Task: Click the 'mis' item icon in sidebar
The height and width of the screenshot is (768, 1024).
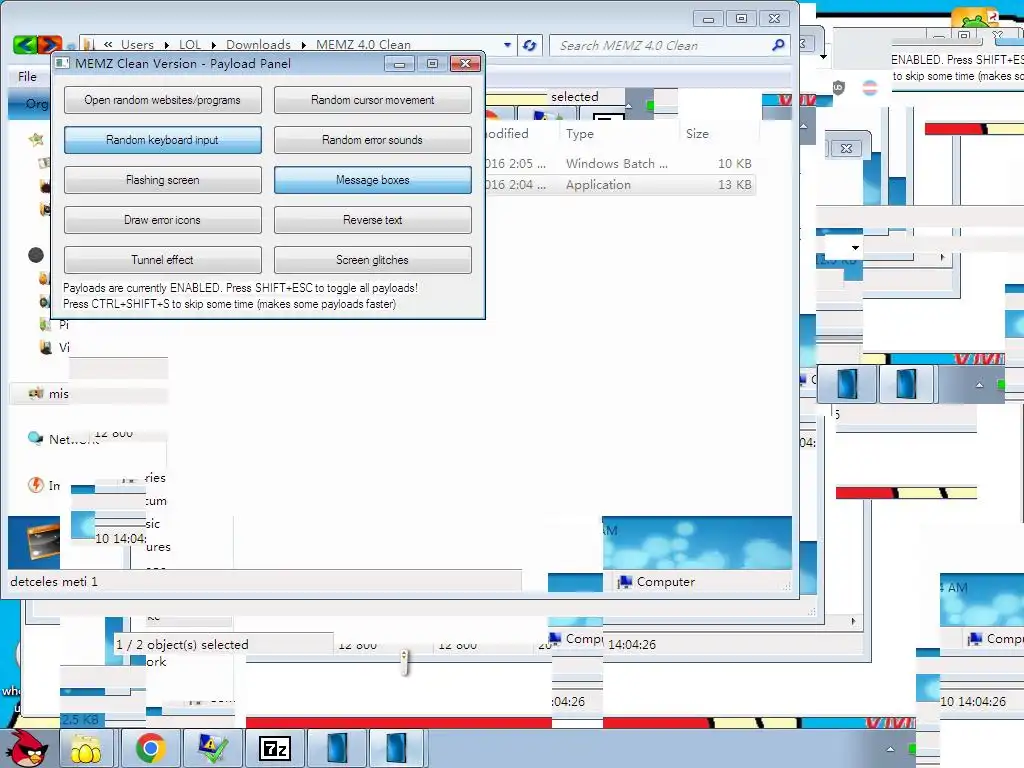Action: tap(36, 393)
